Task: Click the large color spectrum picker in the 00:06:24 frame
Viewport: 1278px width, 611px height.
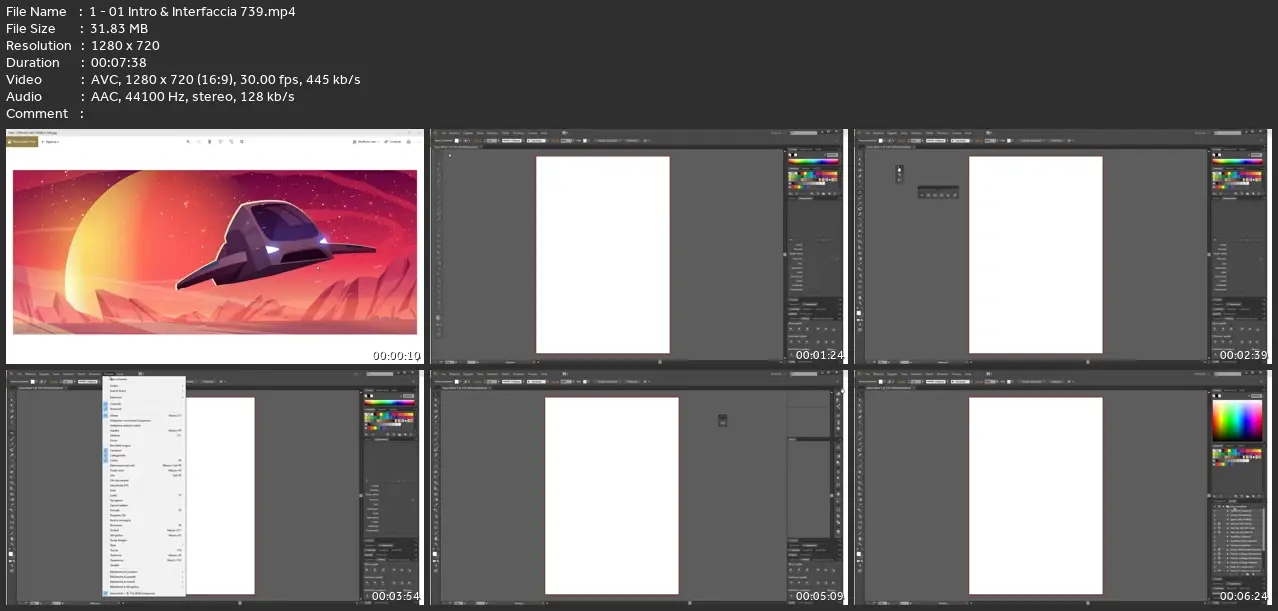Action: pyautogui.click(x=1237, y=420)
